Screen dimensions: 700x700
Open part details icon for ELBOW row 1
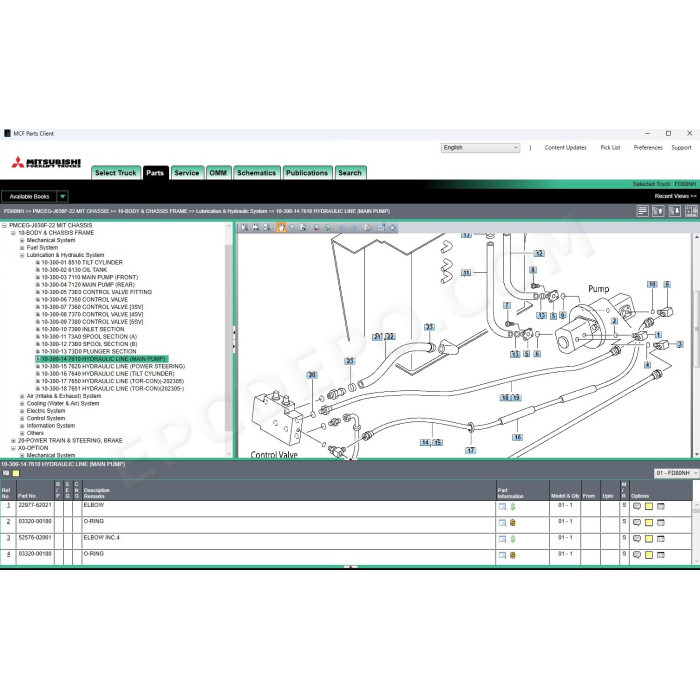[502, 507]
